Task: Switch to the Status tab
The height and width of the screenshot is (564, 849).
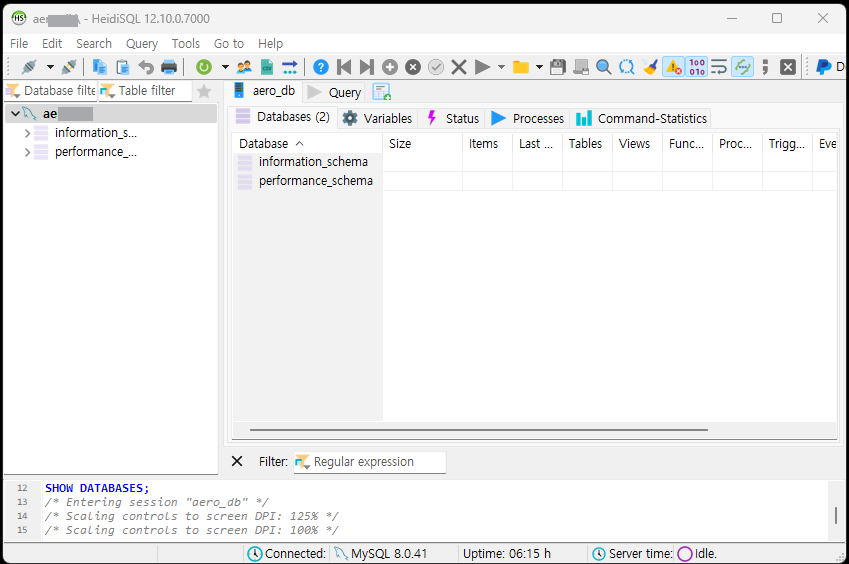Action: click(454, 118)
